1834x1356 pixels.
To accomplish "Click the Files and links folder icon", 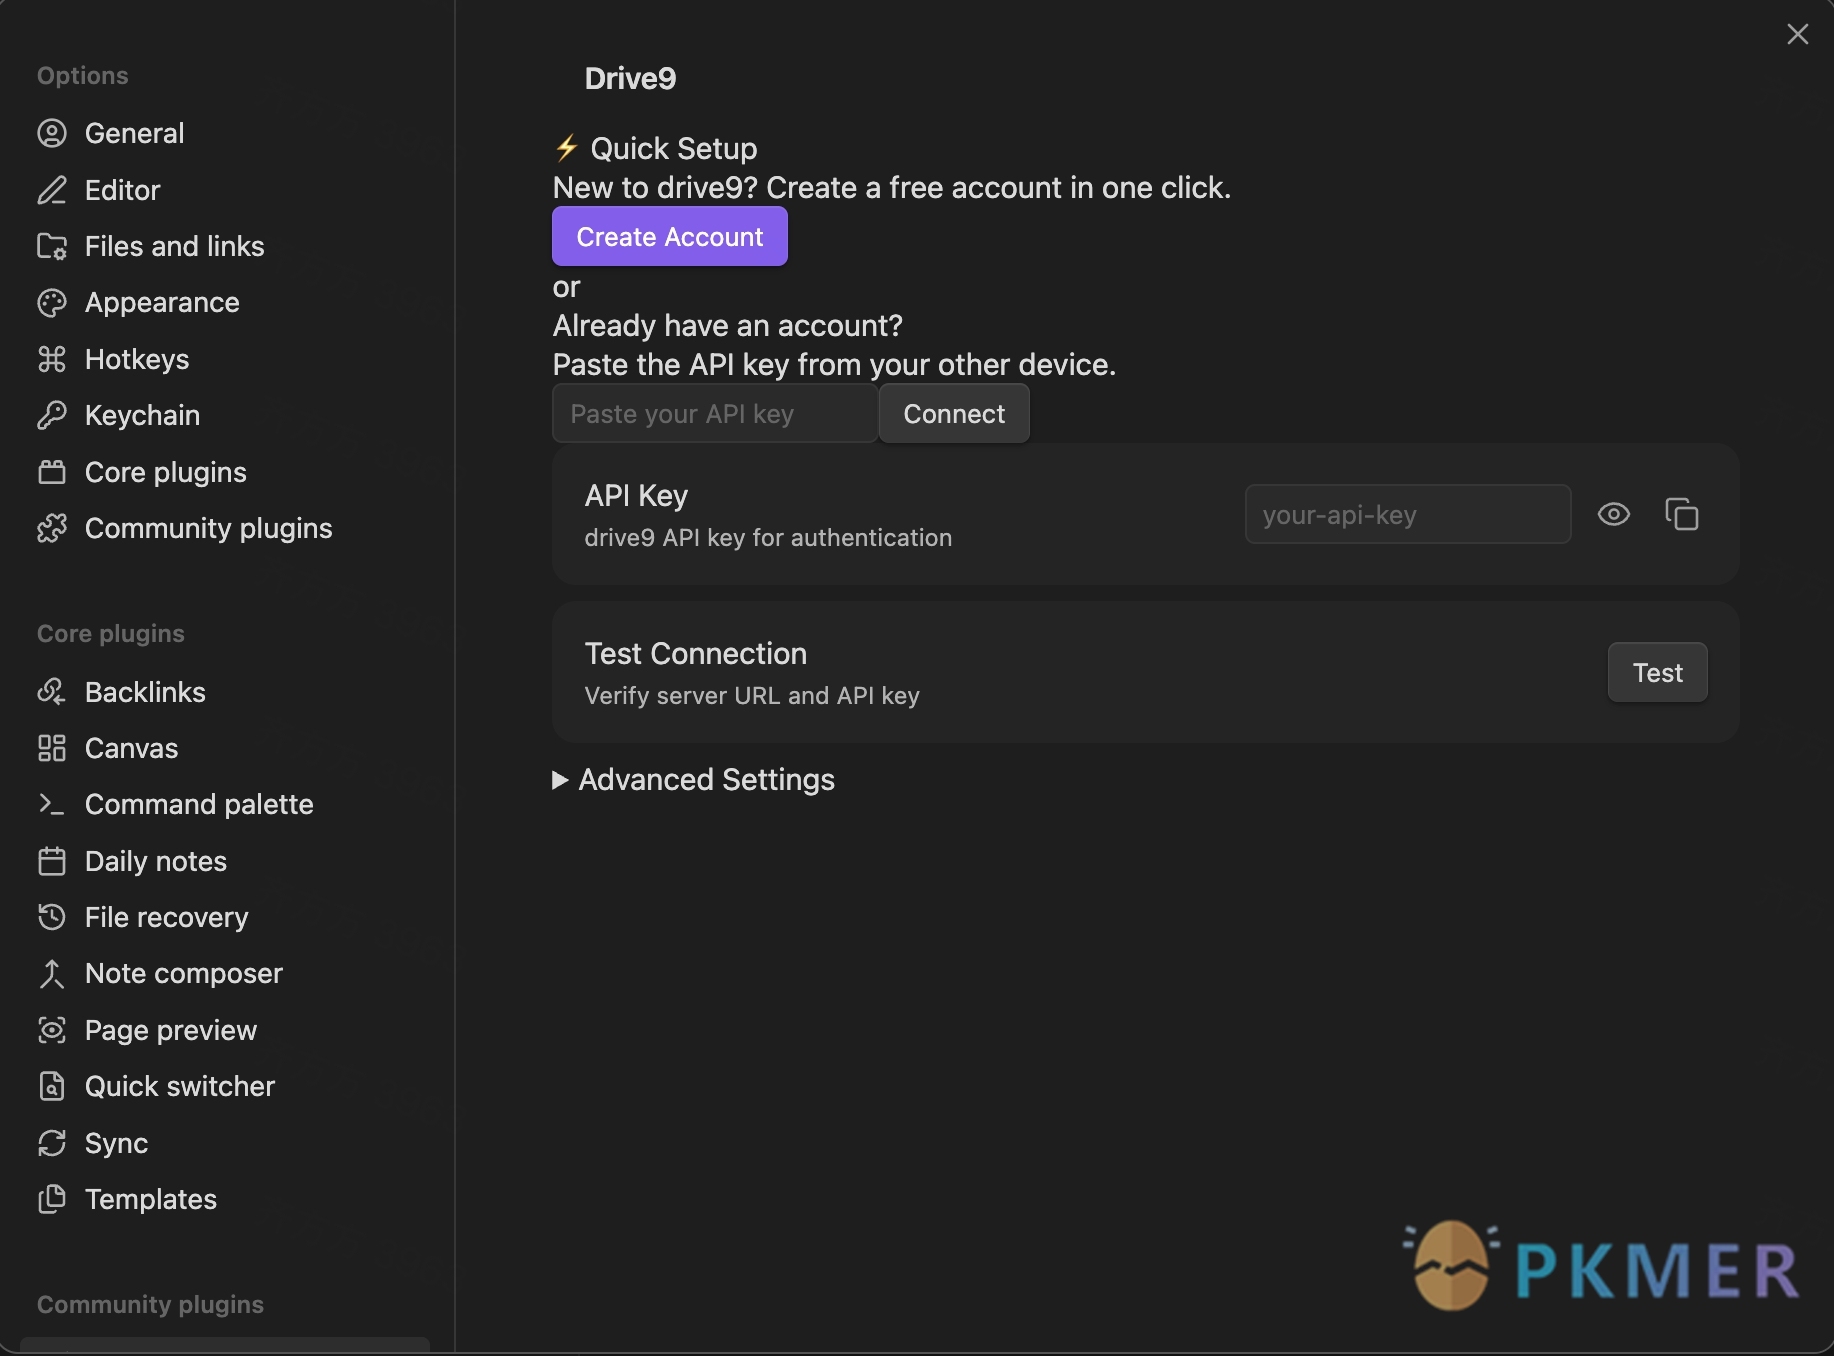I will (52, 246).
